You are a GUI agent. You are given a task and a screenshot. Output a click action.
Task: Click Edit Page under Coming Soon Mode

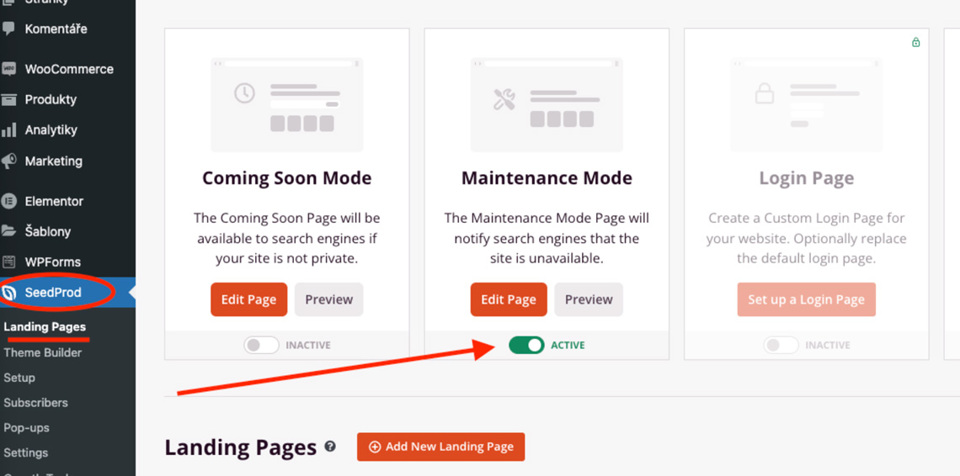pyautogui.click(x=249, y=300)
